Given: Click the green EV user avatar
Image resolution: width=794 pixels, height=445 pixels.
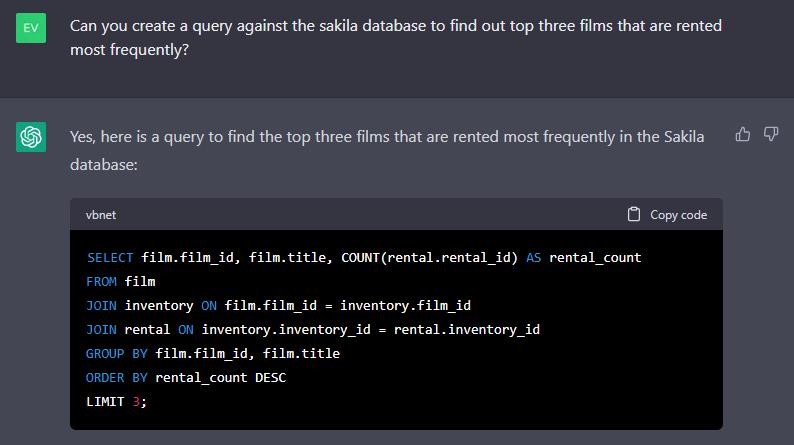Looking at the screenshot, I should click(31, 27).
